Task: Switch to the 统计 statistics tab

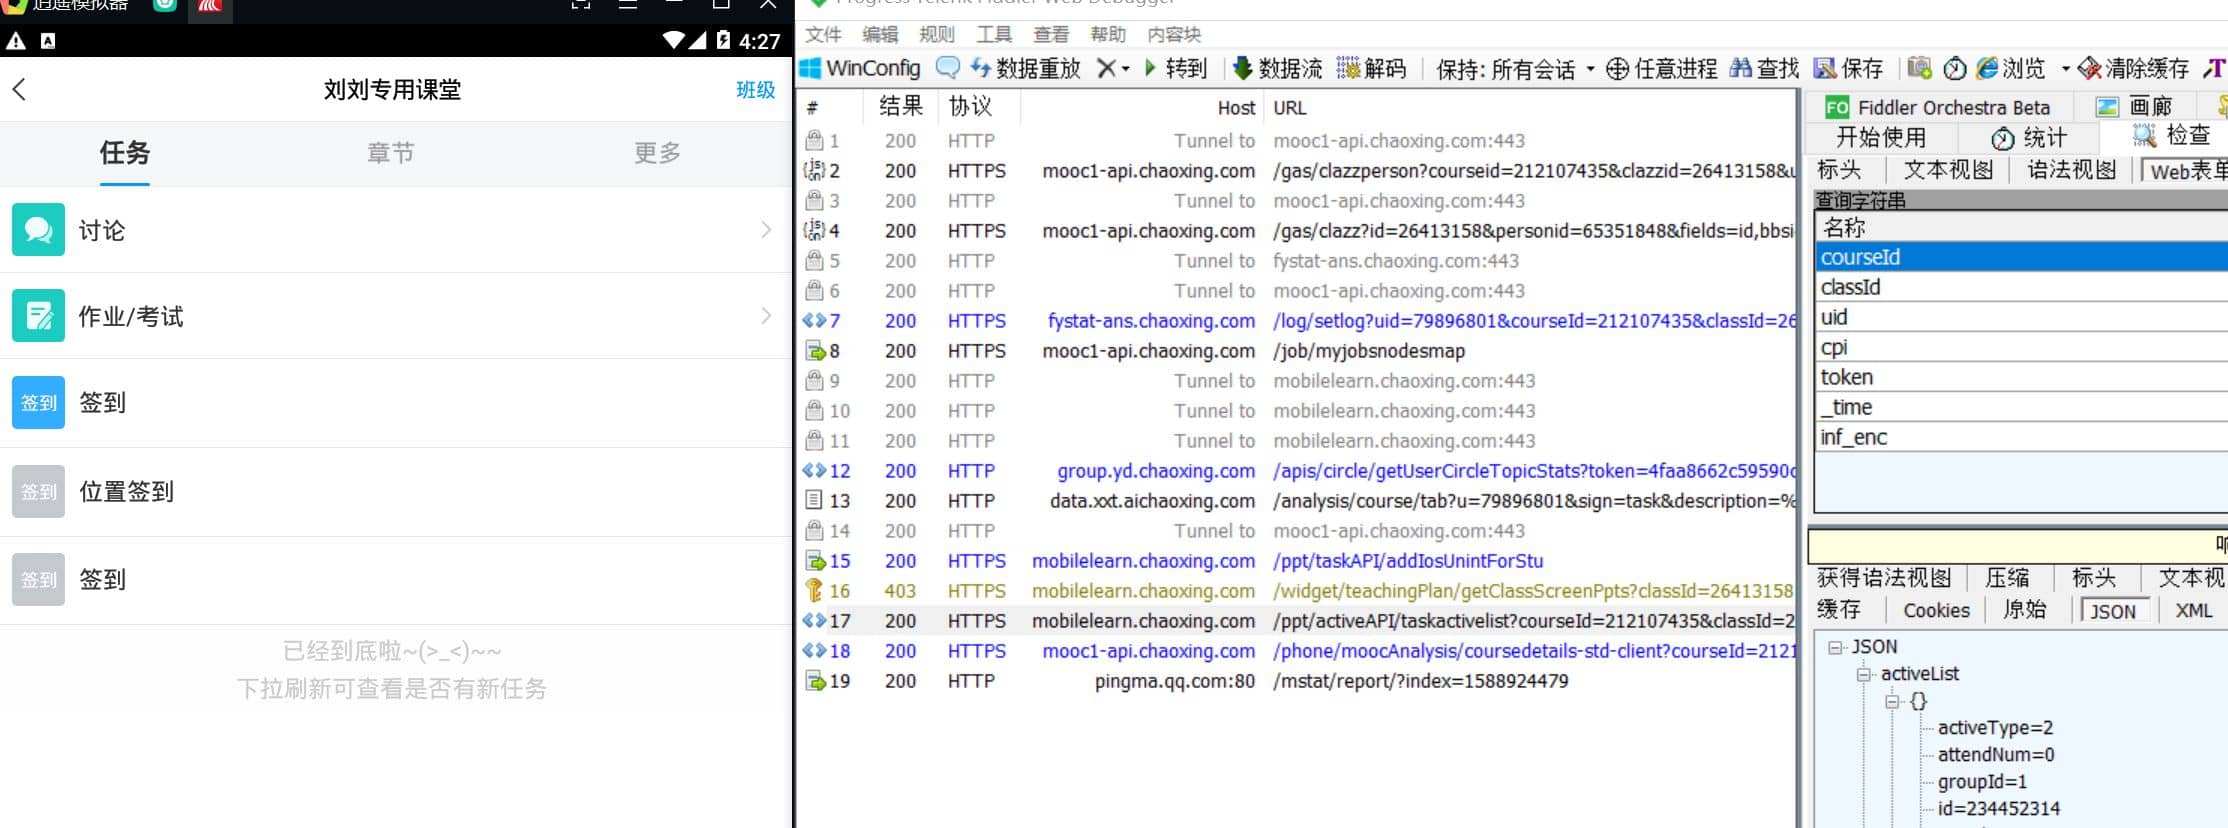Action: pos(2029,137)
